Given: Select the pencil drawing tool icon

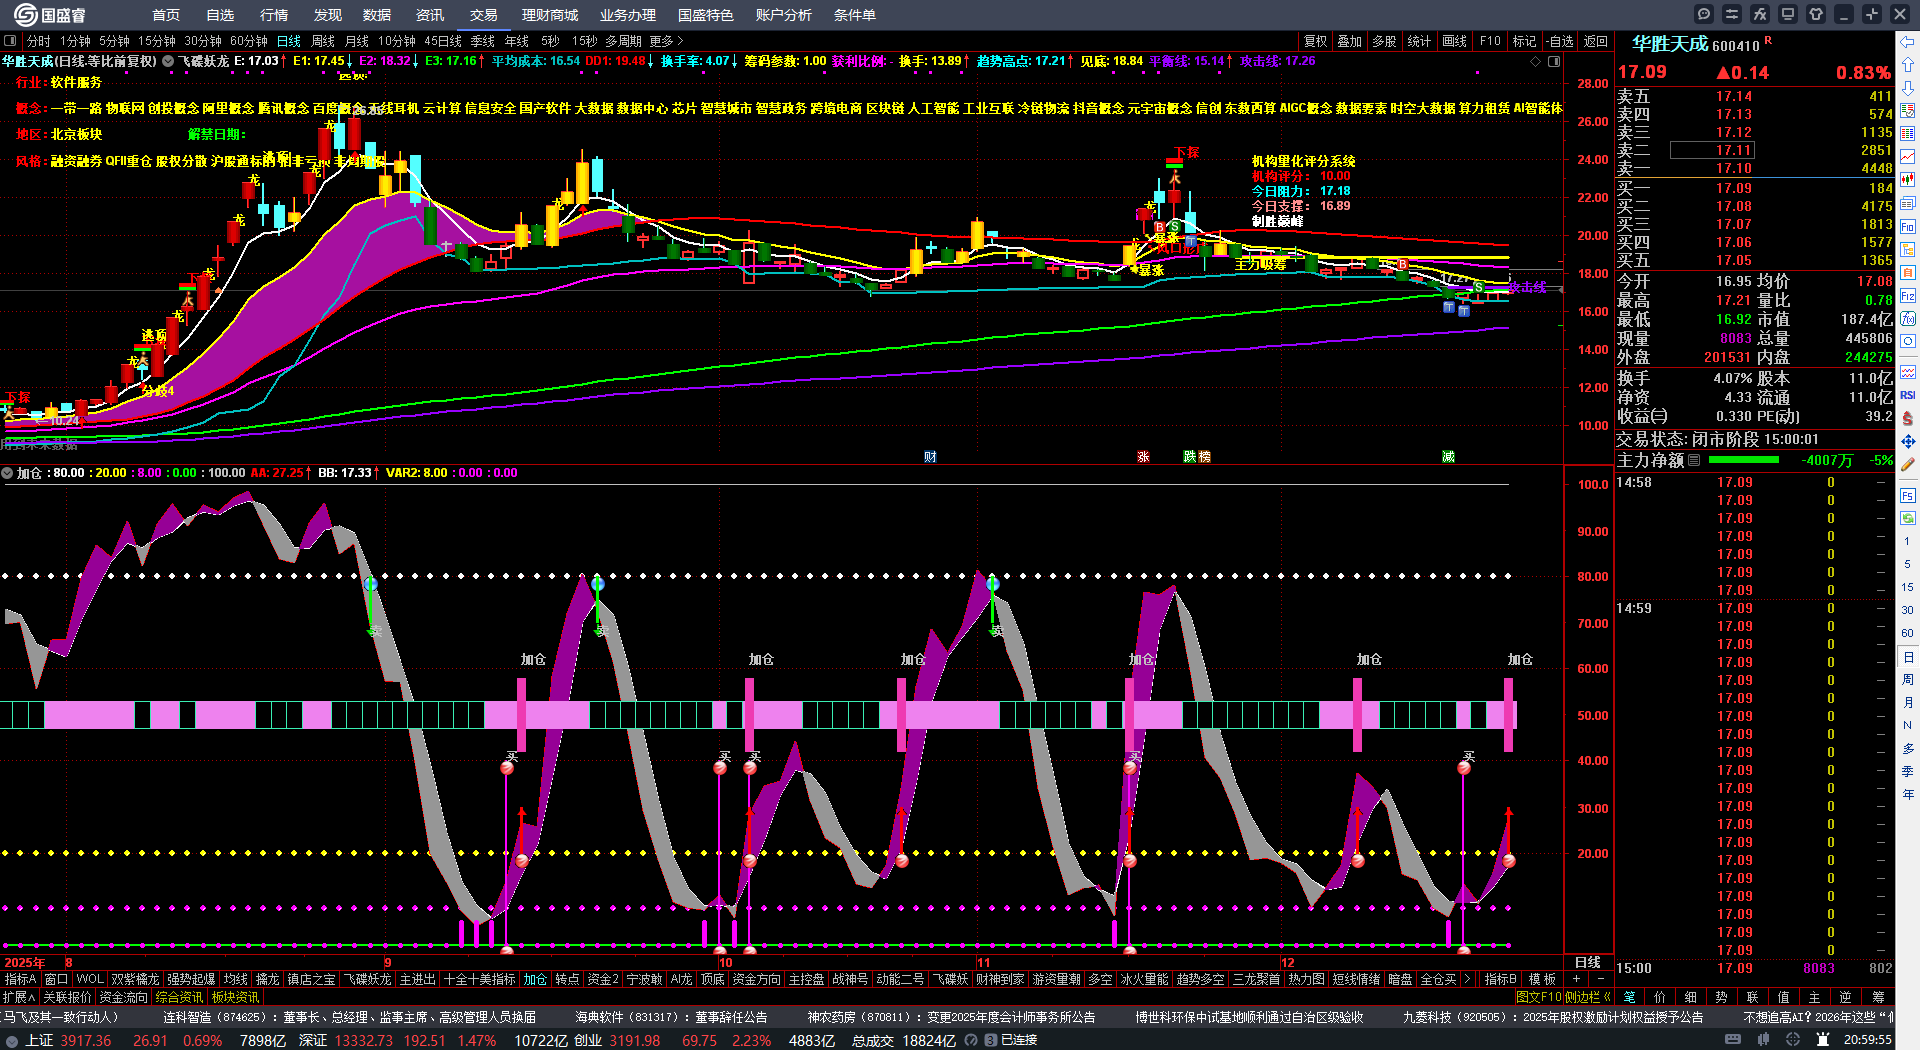Looking at the screenshot, I should pyautogui.click(x=1908, y=464).
